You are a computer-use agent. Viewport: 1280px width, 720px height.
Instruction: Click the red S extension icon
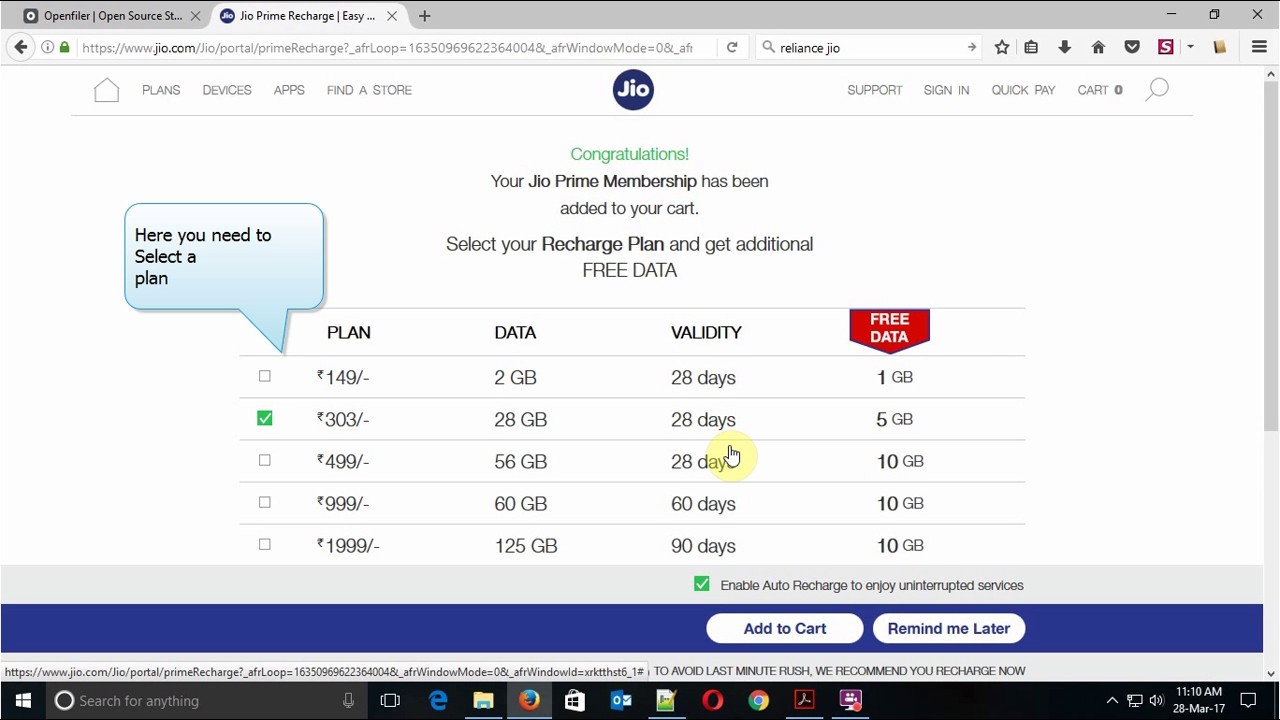[x=1166, y=47]
